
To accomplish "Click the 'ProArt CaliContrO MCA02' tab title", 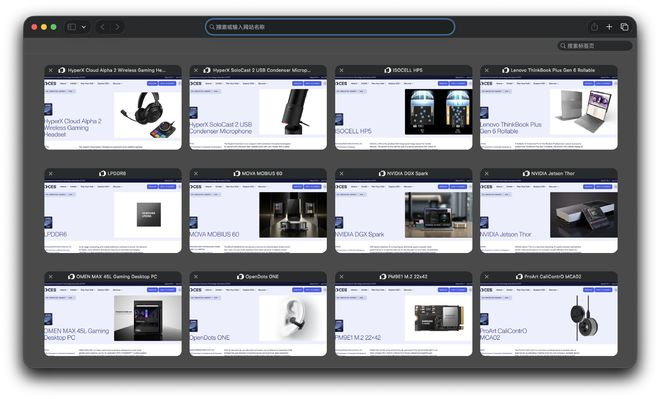I will tap(553, 277).
